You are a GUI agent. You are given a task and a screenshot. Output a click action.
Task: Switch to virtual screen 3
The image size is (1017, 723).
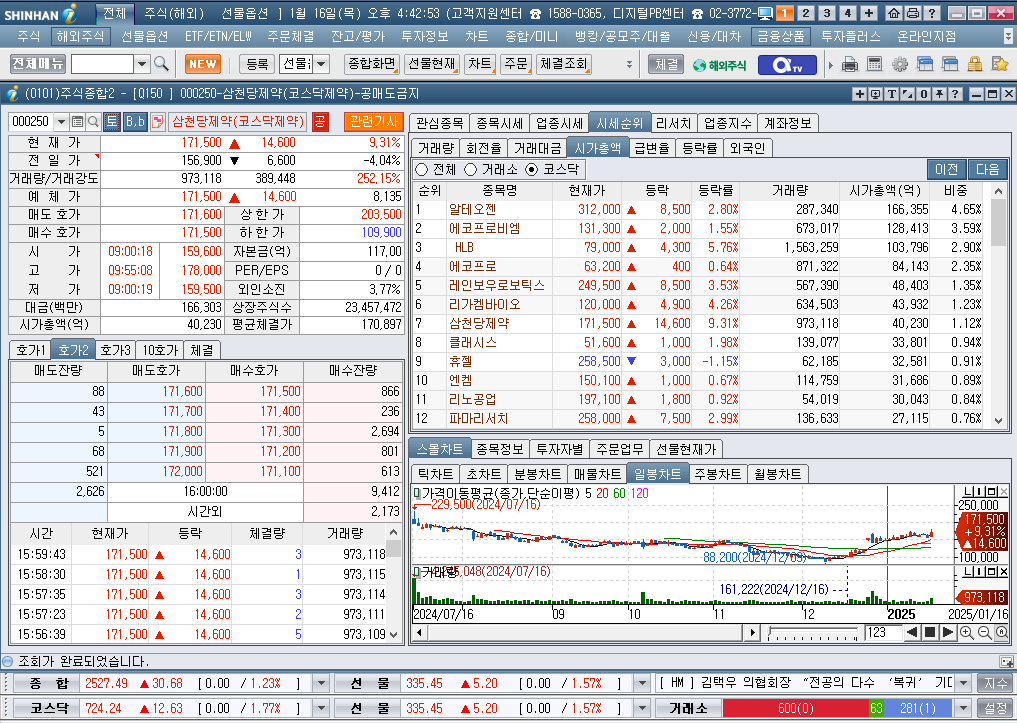point(826,13)
